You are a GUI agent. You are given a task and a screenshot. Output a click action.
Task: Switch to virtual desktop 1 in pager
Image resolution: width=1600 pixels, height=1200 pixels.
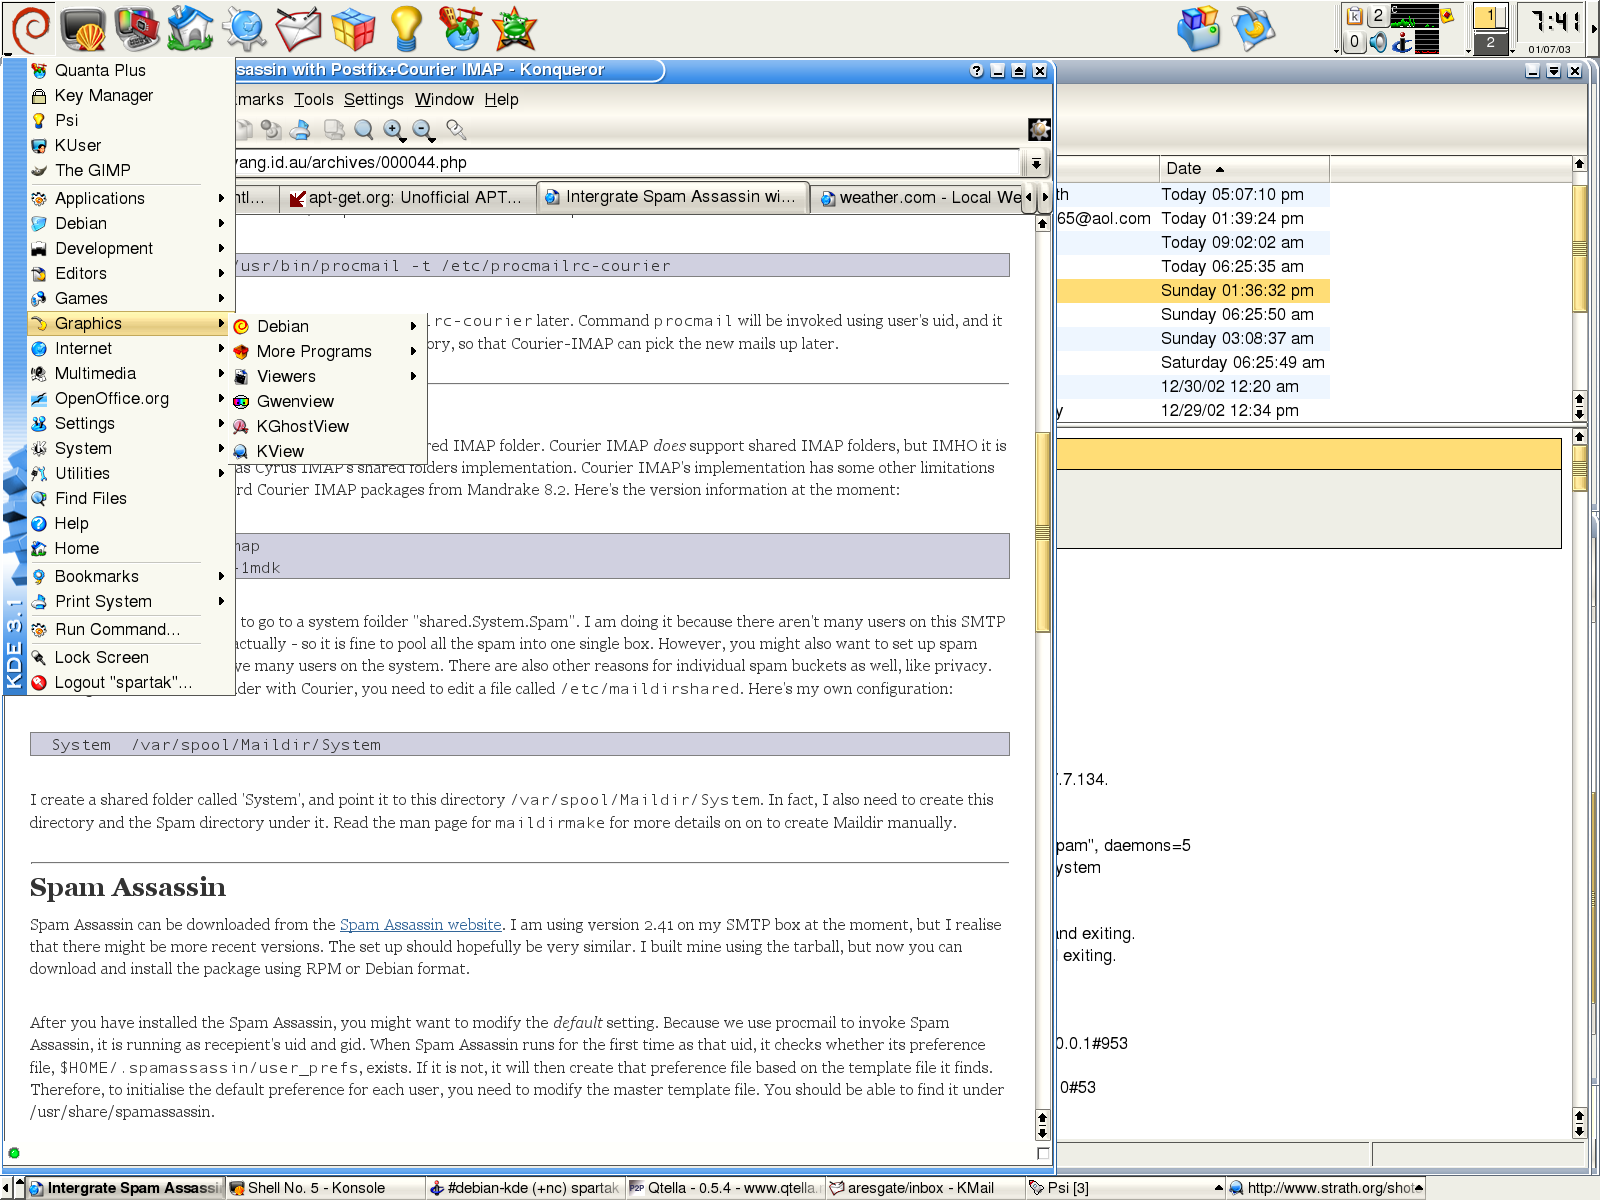click(x=1490, y=16)
